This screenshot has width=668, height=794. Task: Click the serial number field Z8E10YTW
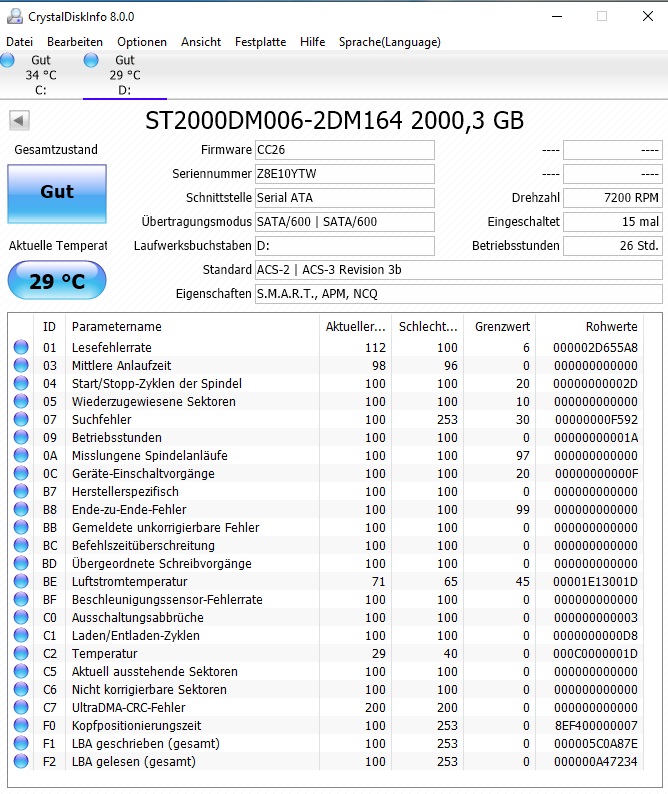click(x=344, y=174)
